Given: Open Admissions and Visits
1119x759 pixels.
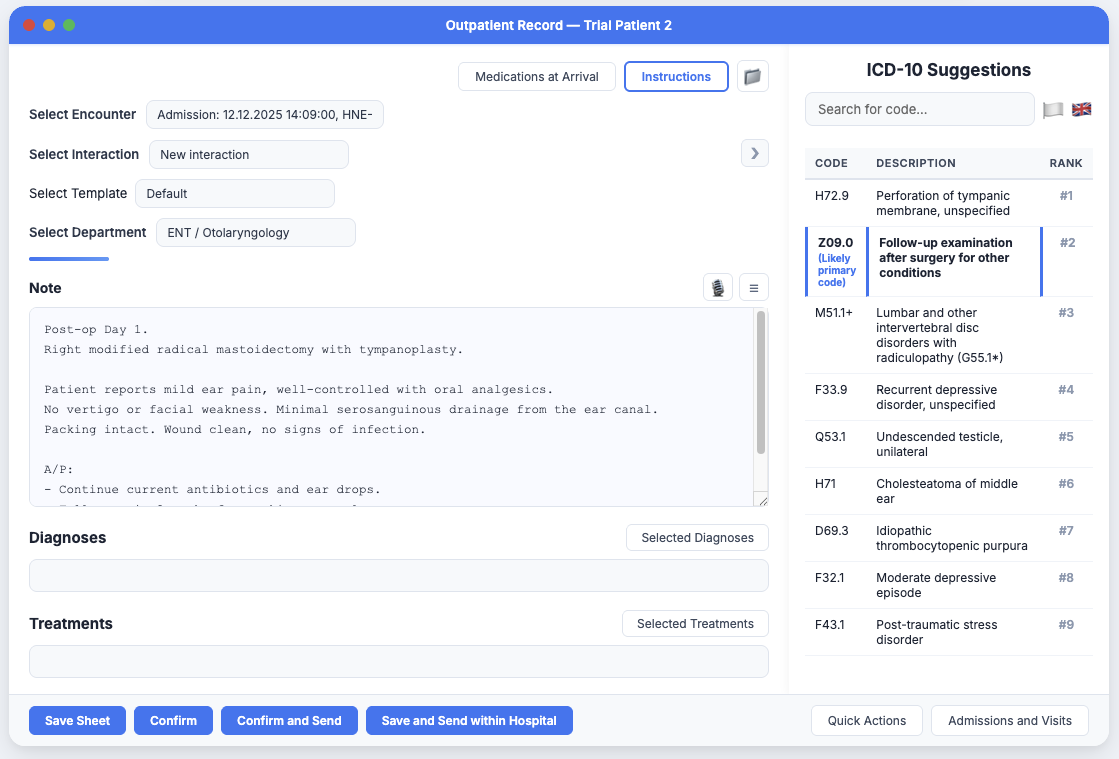Looking at the screenshot, I should pos(1009,720).
